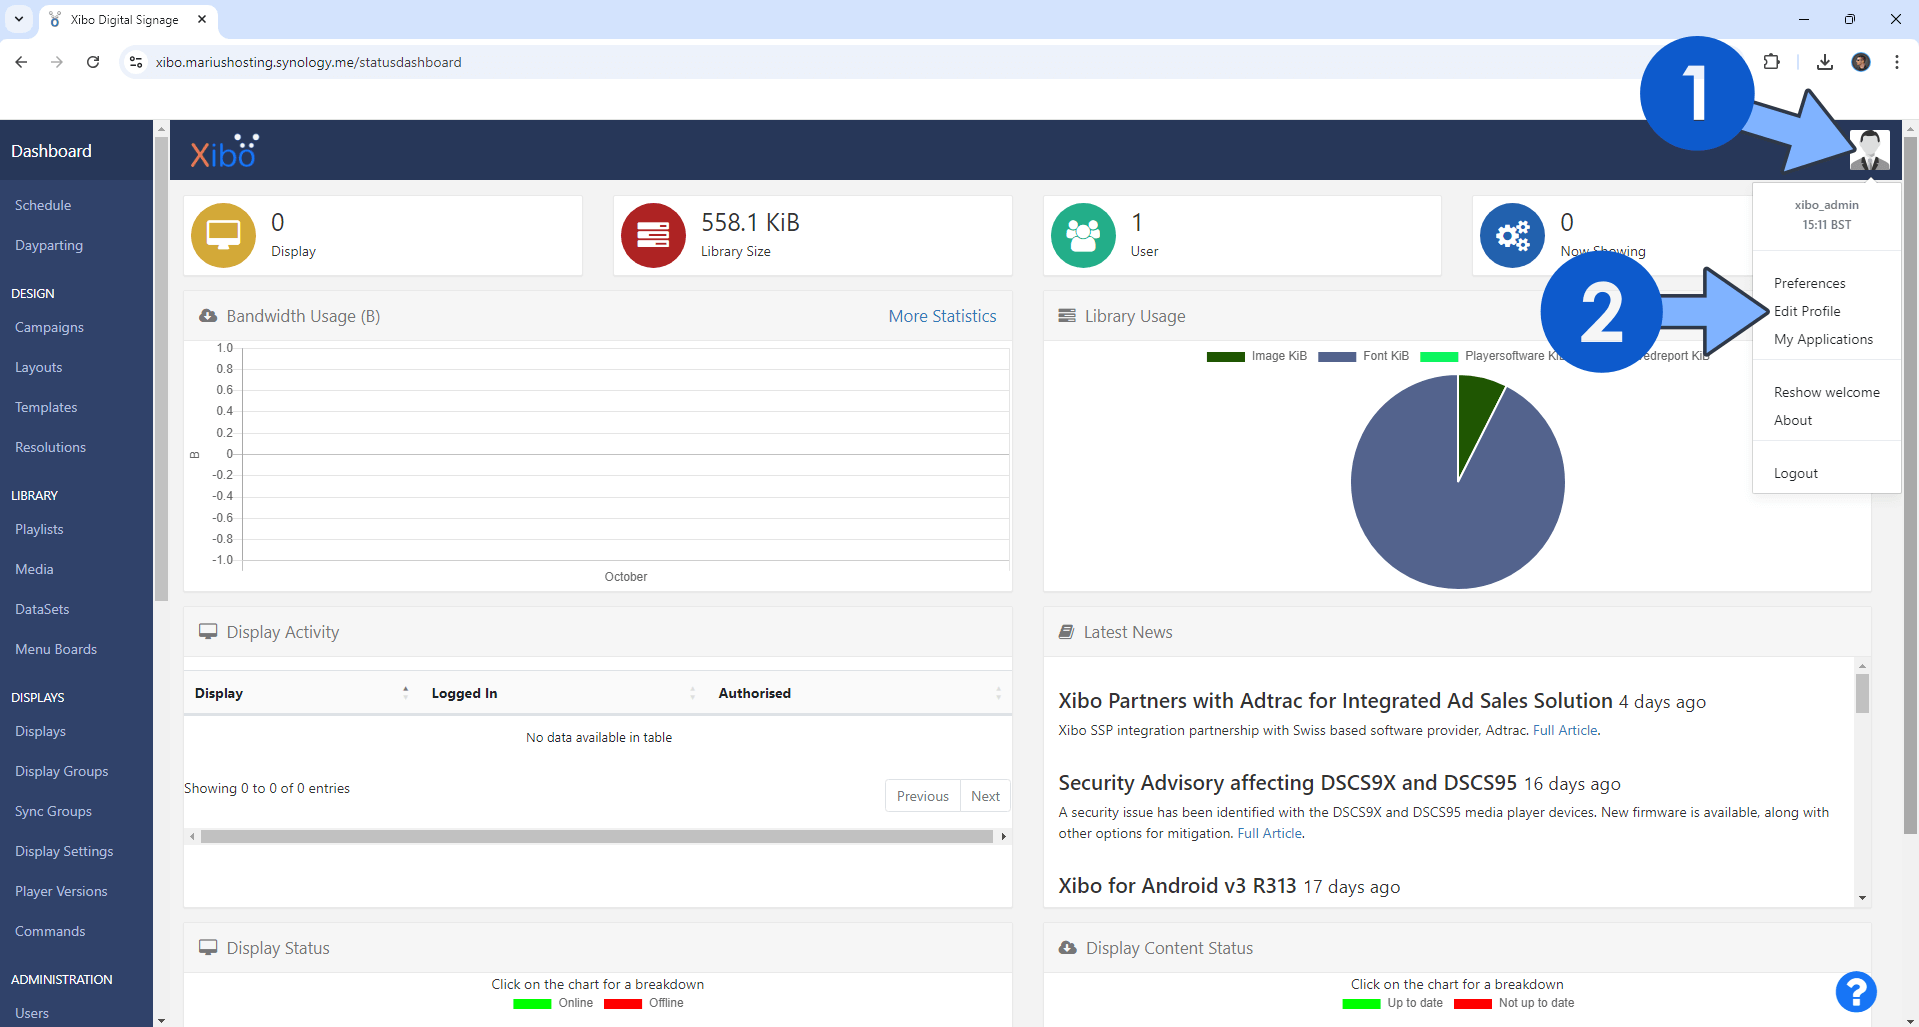Image resolution: width=1919 pixels, height=1027 pixels.
Task: Click the Display Activity horizontal scrollbar
Action: click(597, 836)
